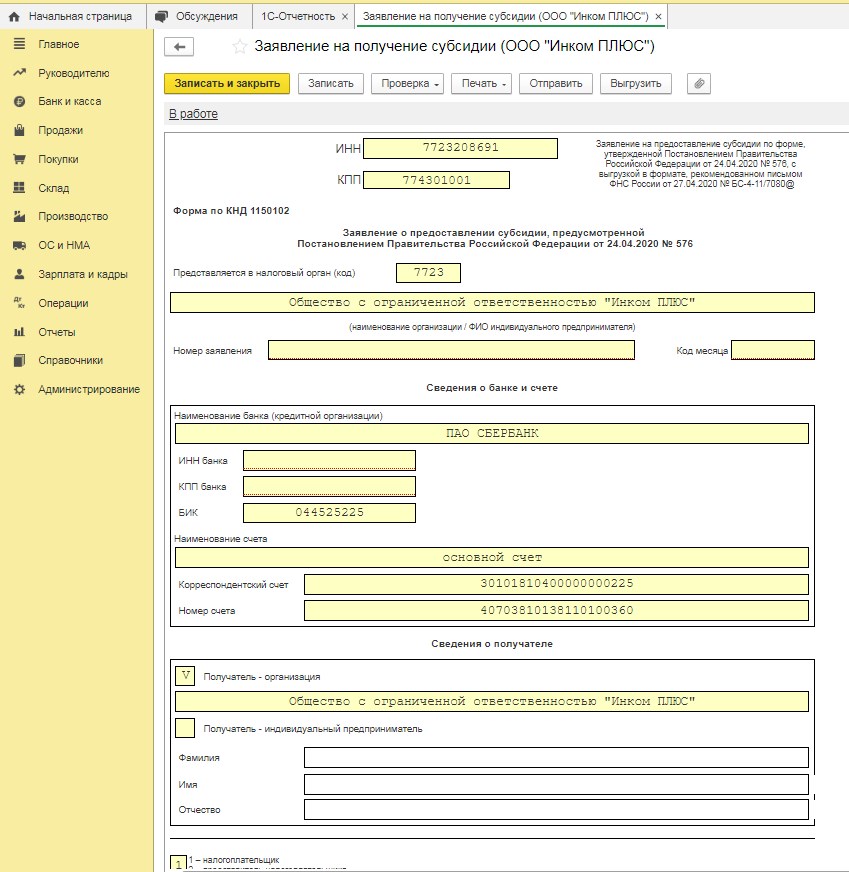The width and height of the screenshot is (849, 872).
Task: Click the Производство factory icon
Action: pos(19,216)
